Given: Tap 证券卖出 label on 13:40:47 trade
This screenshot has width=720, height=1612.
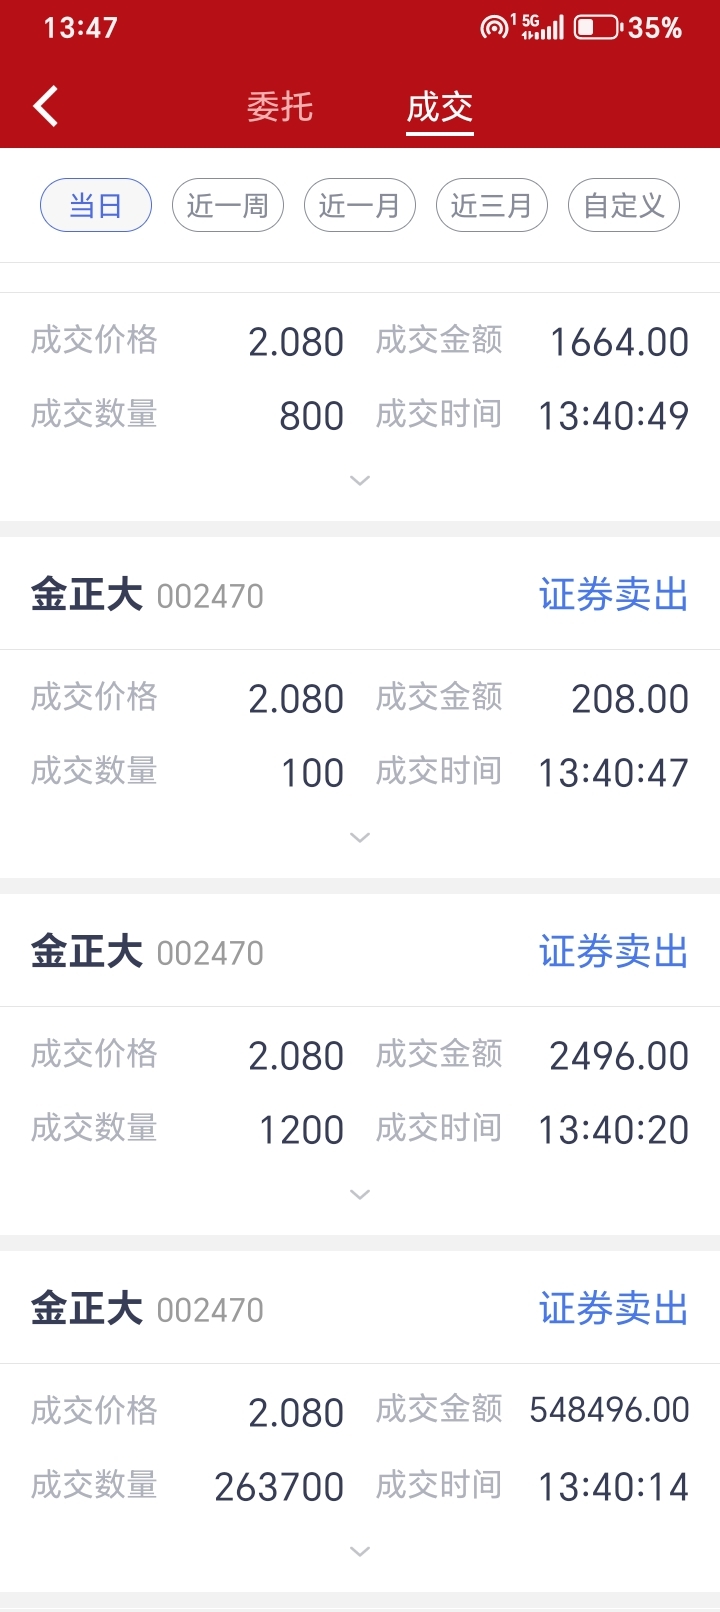Looking at the screenshot, I should click(614, 595).
